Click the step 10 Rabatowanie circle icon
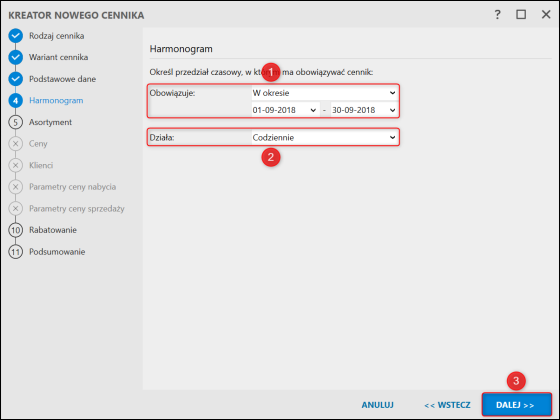 pyautogui.click(x=16, y=230)
